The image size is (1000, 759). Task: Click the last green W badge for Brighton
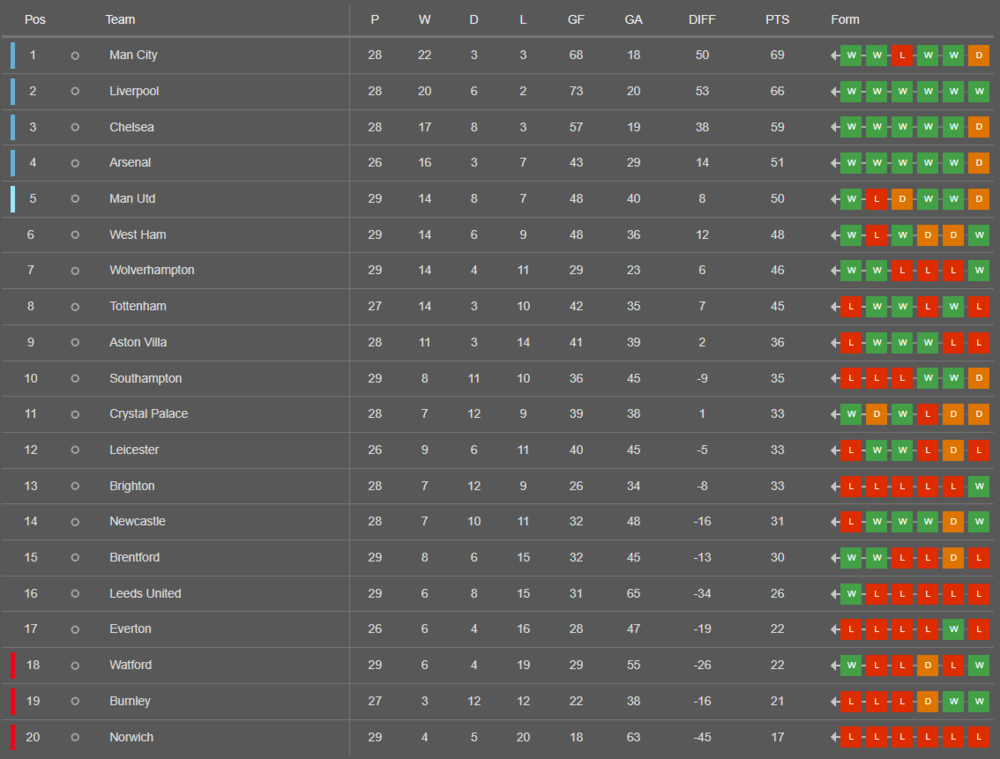pos(978,486)
